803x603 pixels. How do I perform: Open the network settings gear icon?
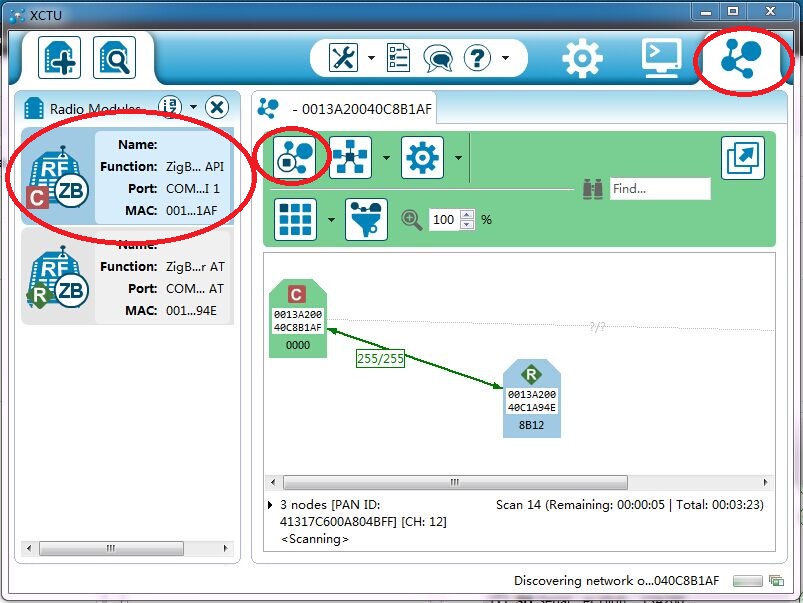[x=422, y=158]
